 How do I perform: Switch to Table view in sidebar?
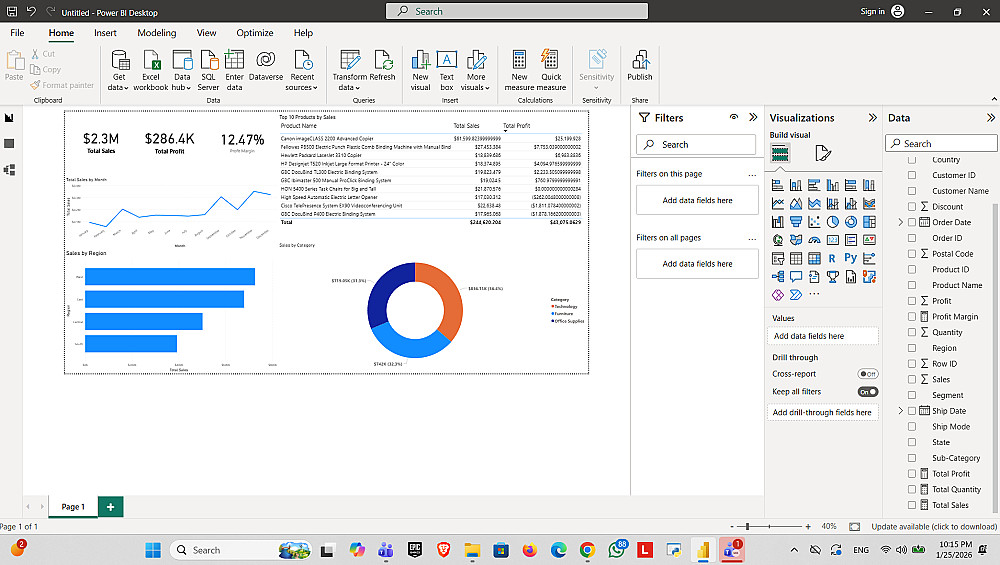(x=9, y=143)
